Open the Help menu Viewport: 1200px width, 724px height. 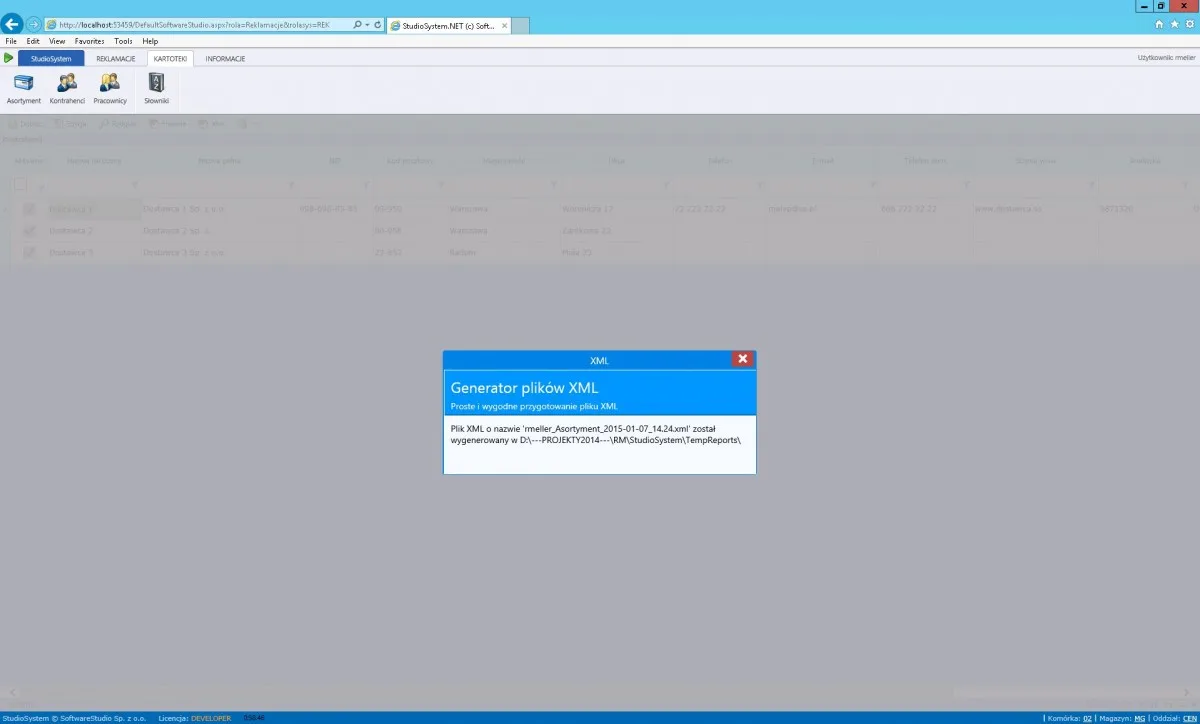(x=150, y=41)
